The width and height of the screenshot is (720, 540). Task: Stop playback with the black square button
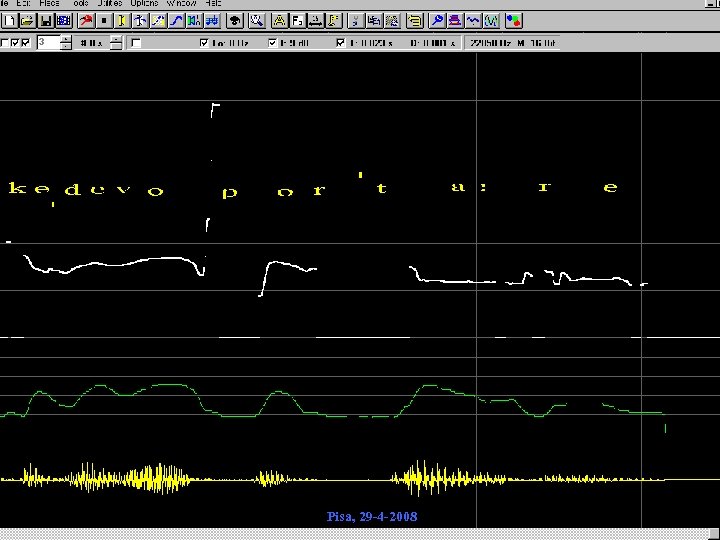(104, 21)
